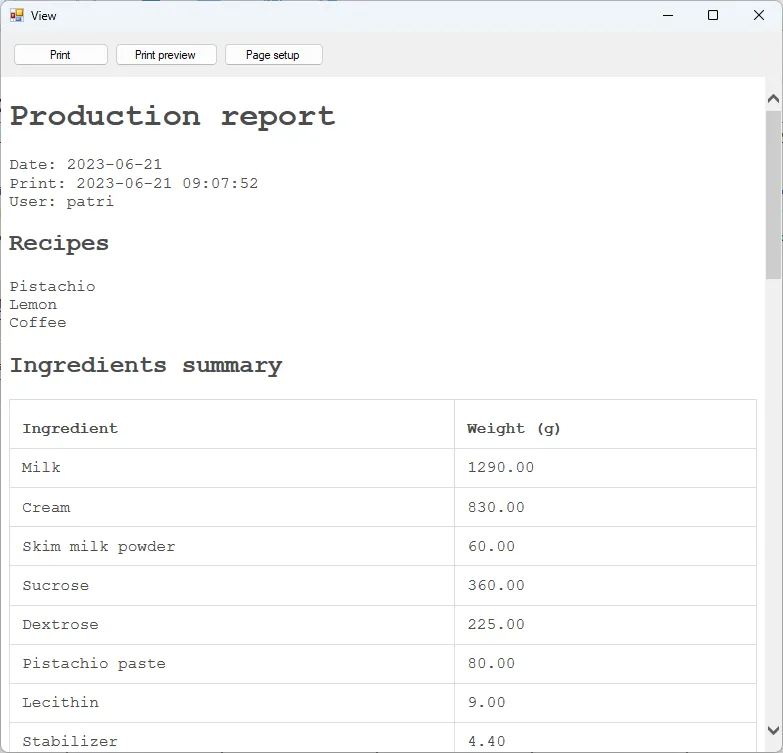This screenshot has width=783, height=753.
Task: Click the 'Ingredients summary' heading
Action: [x=146, y=366]
